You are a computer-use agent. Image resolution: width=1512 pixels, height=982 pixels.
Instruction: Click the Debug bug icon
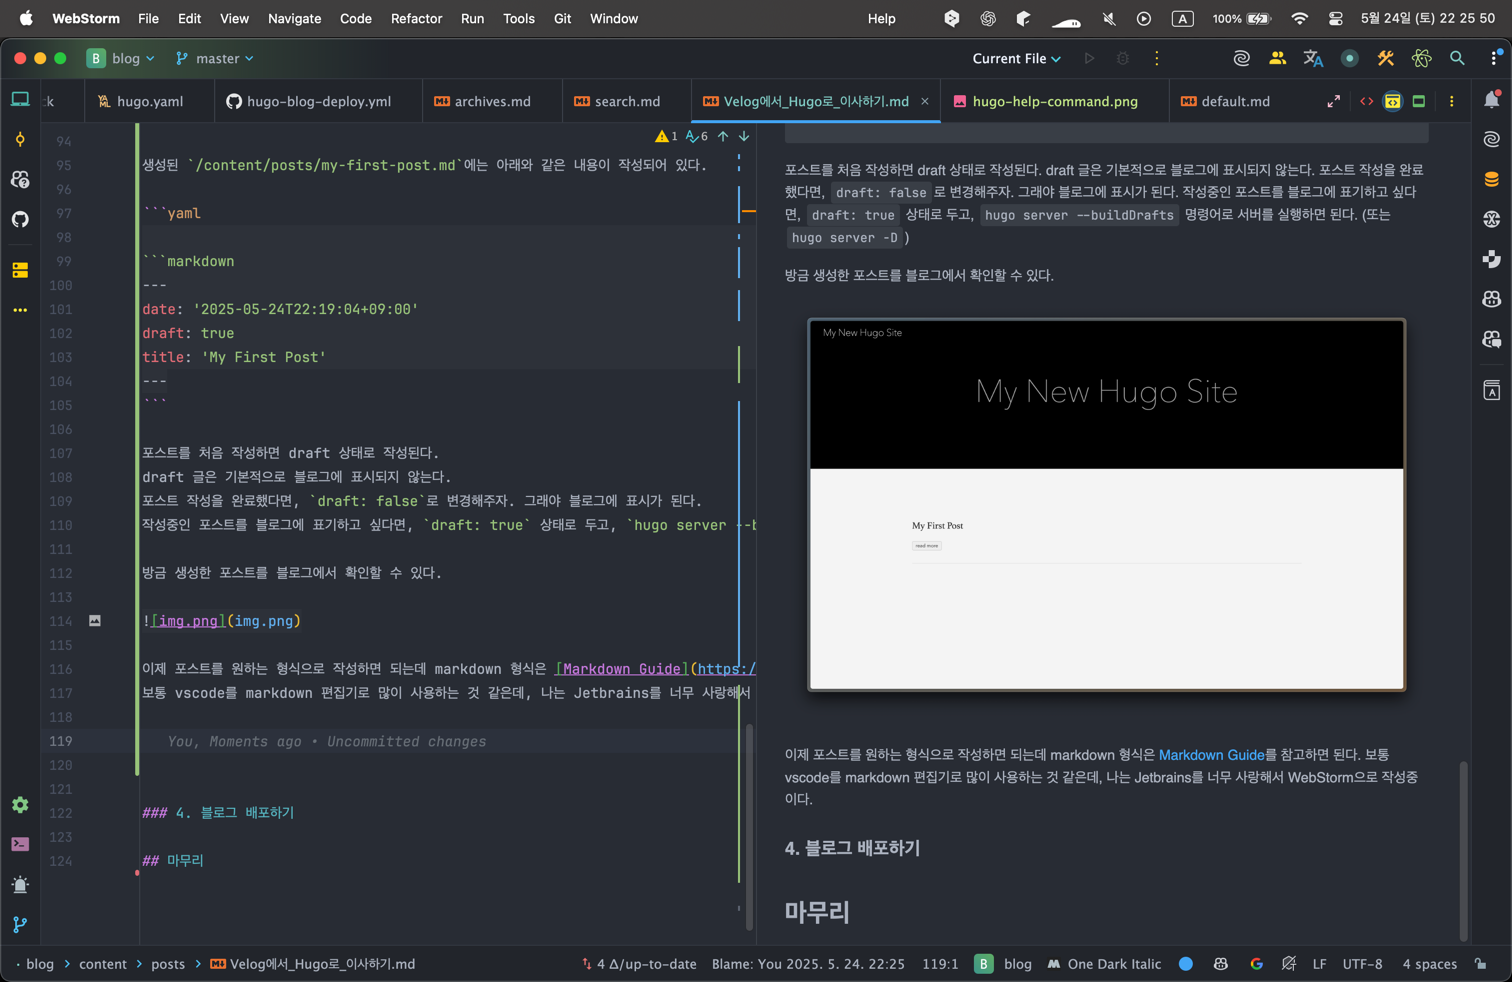pyautogui.click(x=1123, y=59)
